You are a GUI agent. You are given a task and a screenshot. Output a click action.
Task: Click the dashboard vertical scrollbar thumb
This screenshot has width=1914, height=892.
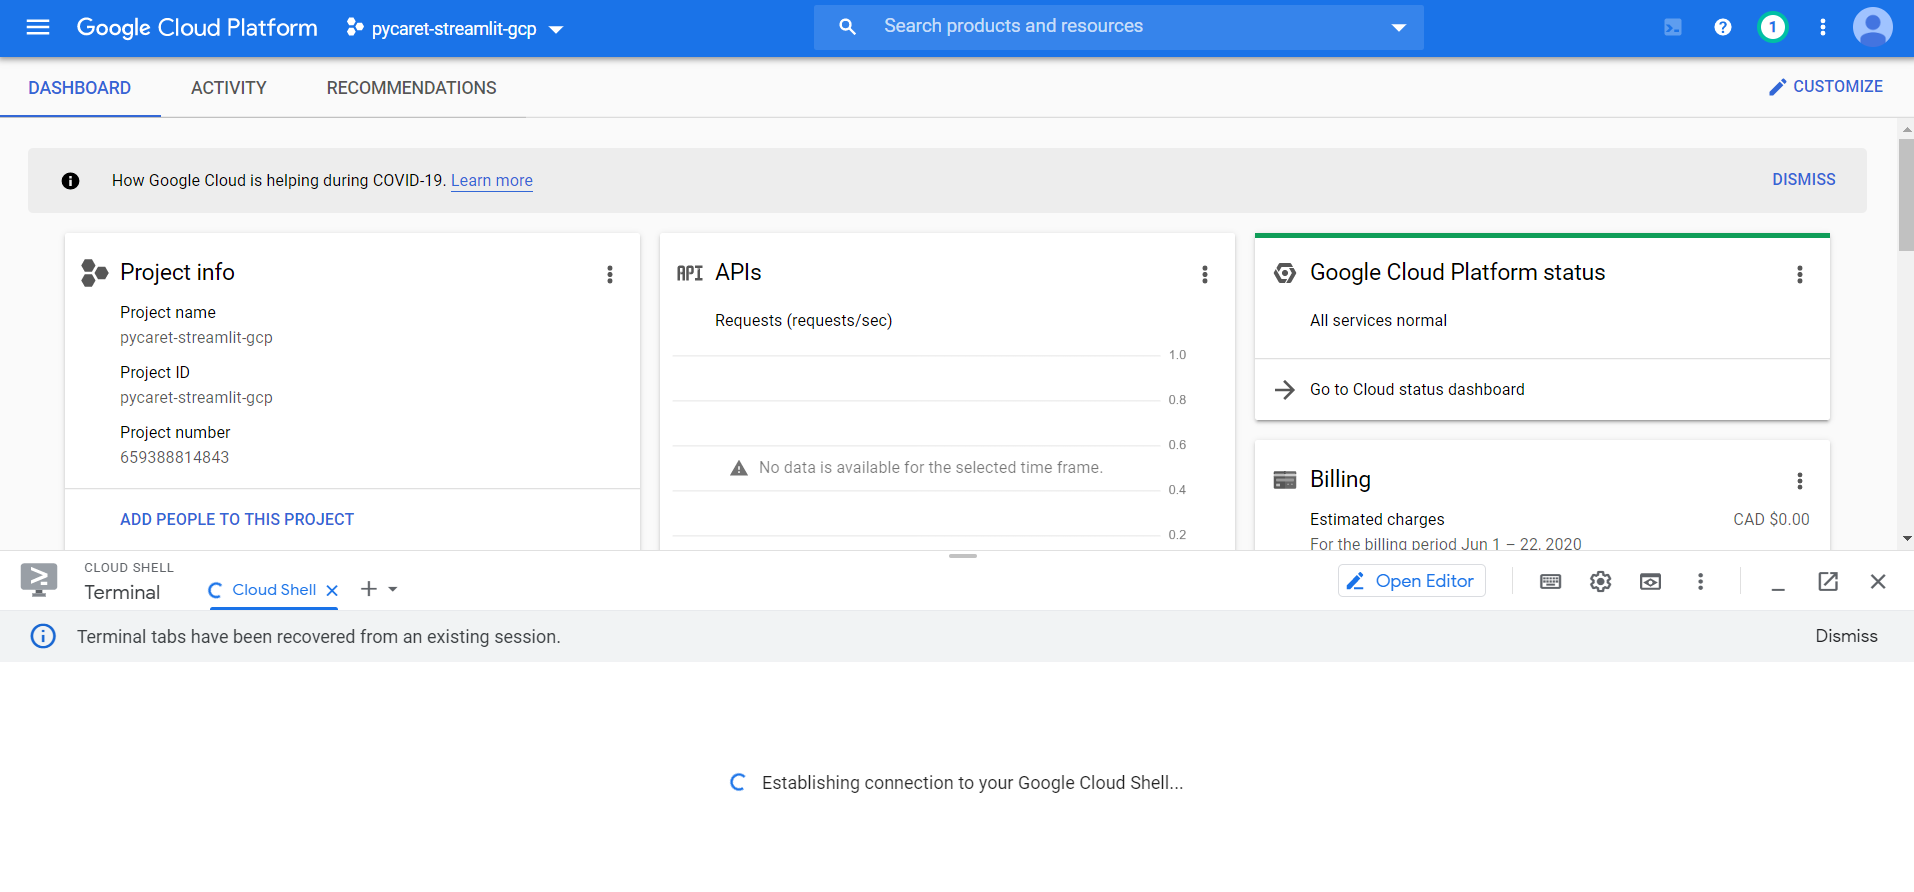point(1906,194)
